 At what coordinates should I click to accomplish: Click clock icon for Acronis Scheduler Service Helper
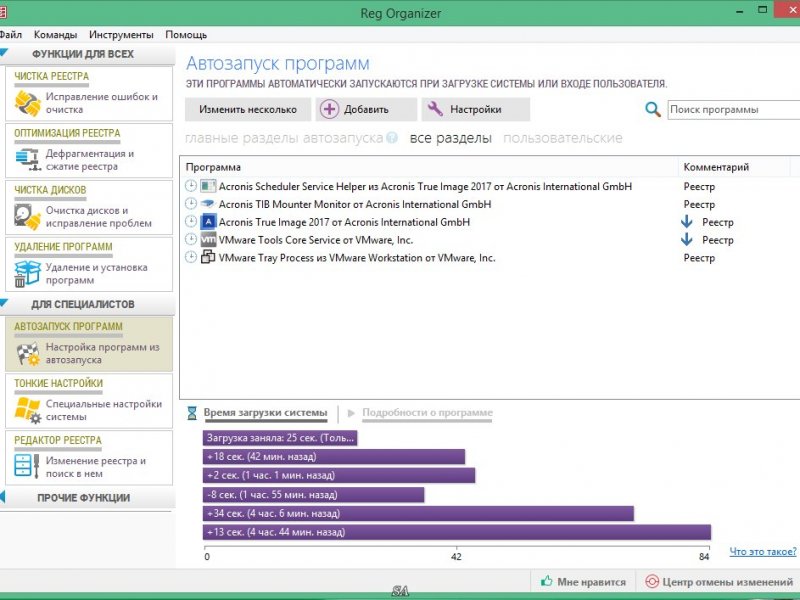coord(191,186)
